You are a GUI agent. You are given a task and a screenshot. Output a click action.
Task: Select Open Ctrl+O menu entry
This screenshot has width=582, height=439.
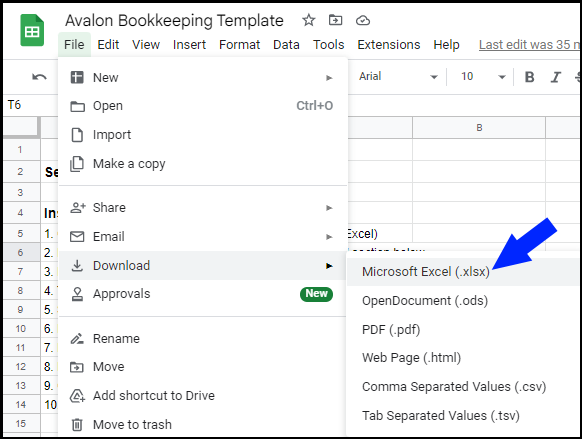[x=203, y=106]
